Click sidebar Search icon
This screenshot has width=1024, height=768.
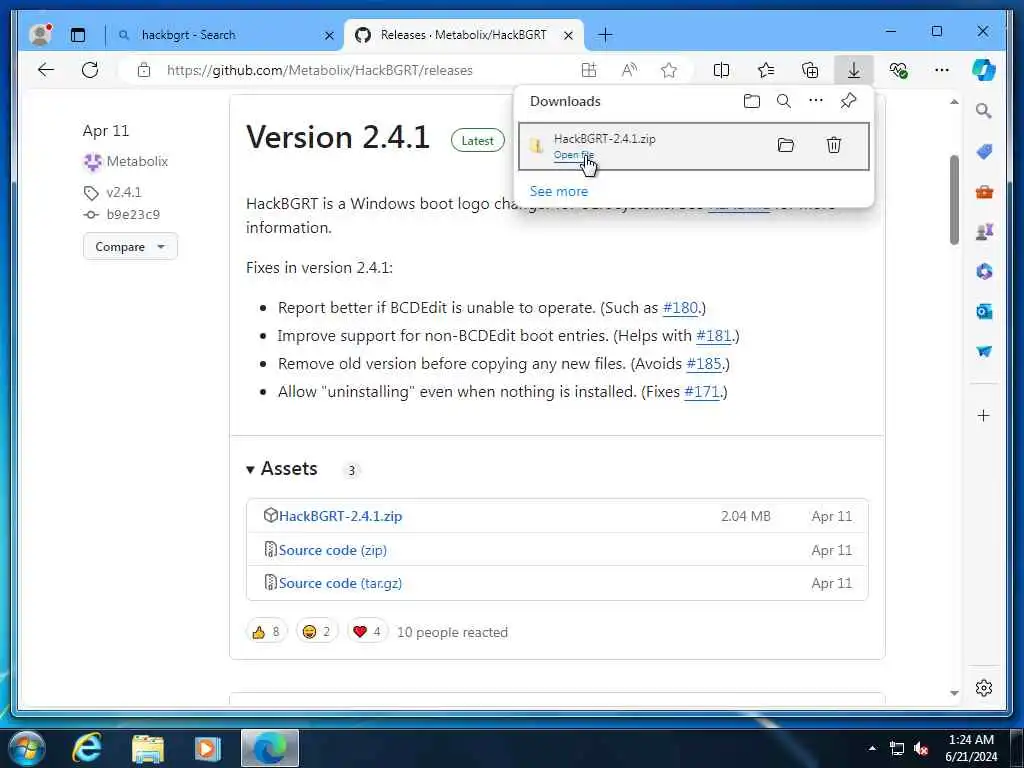984,111
